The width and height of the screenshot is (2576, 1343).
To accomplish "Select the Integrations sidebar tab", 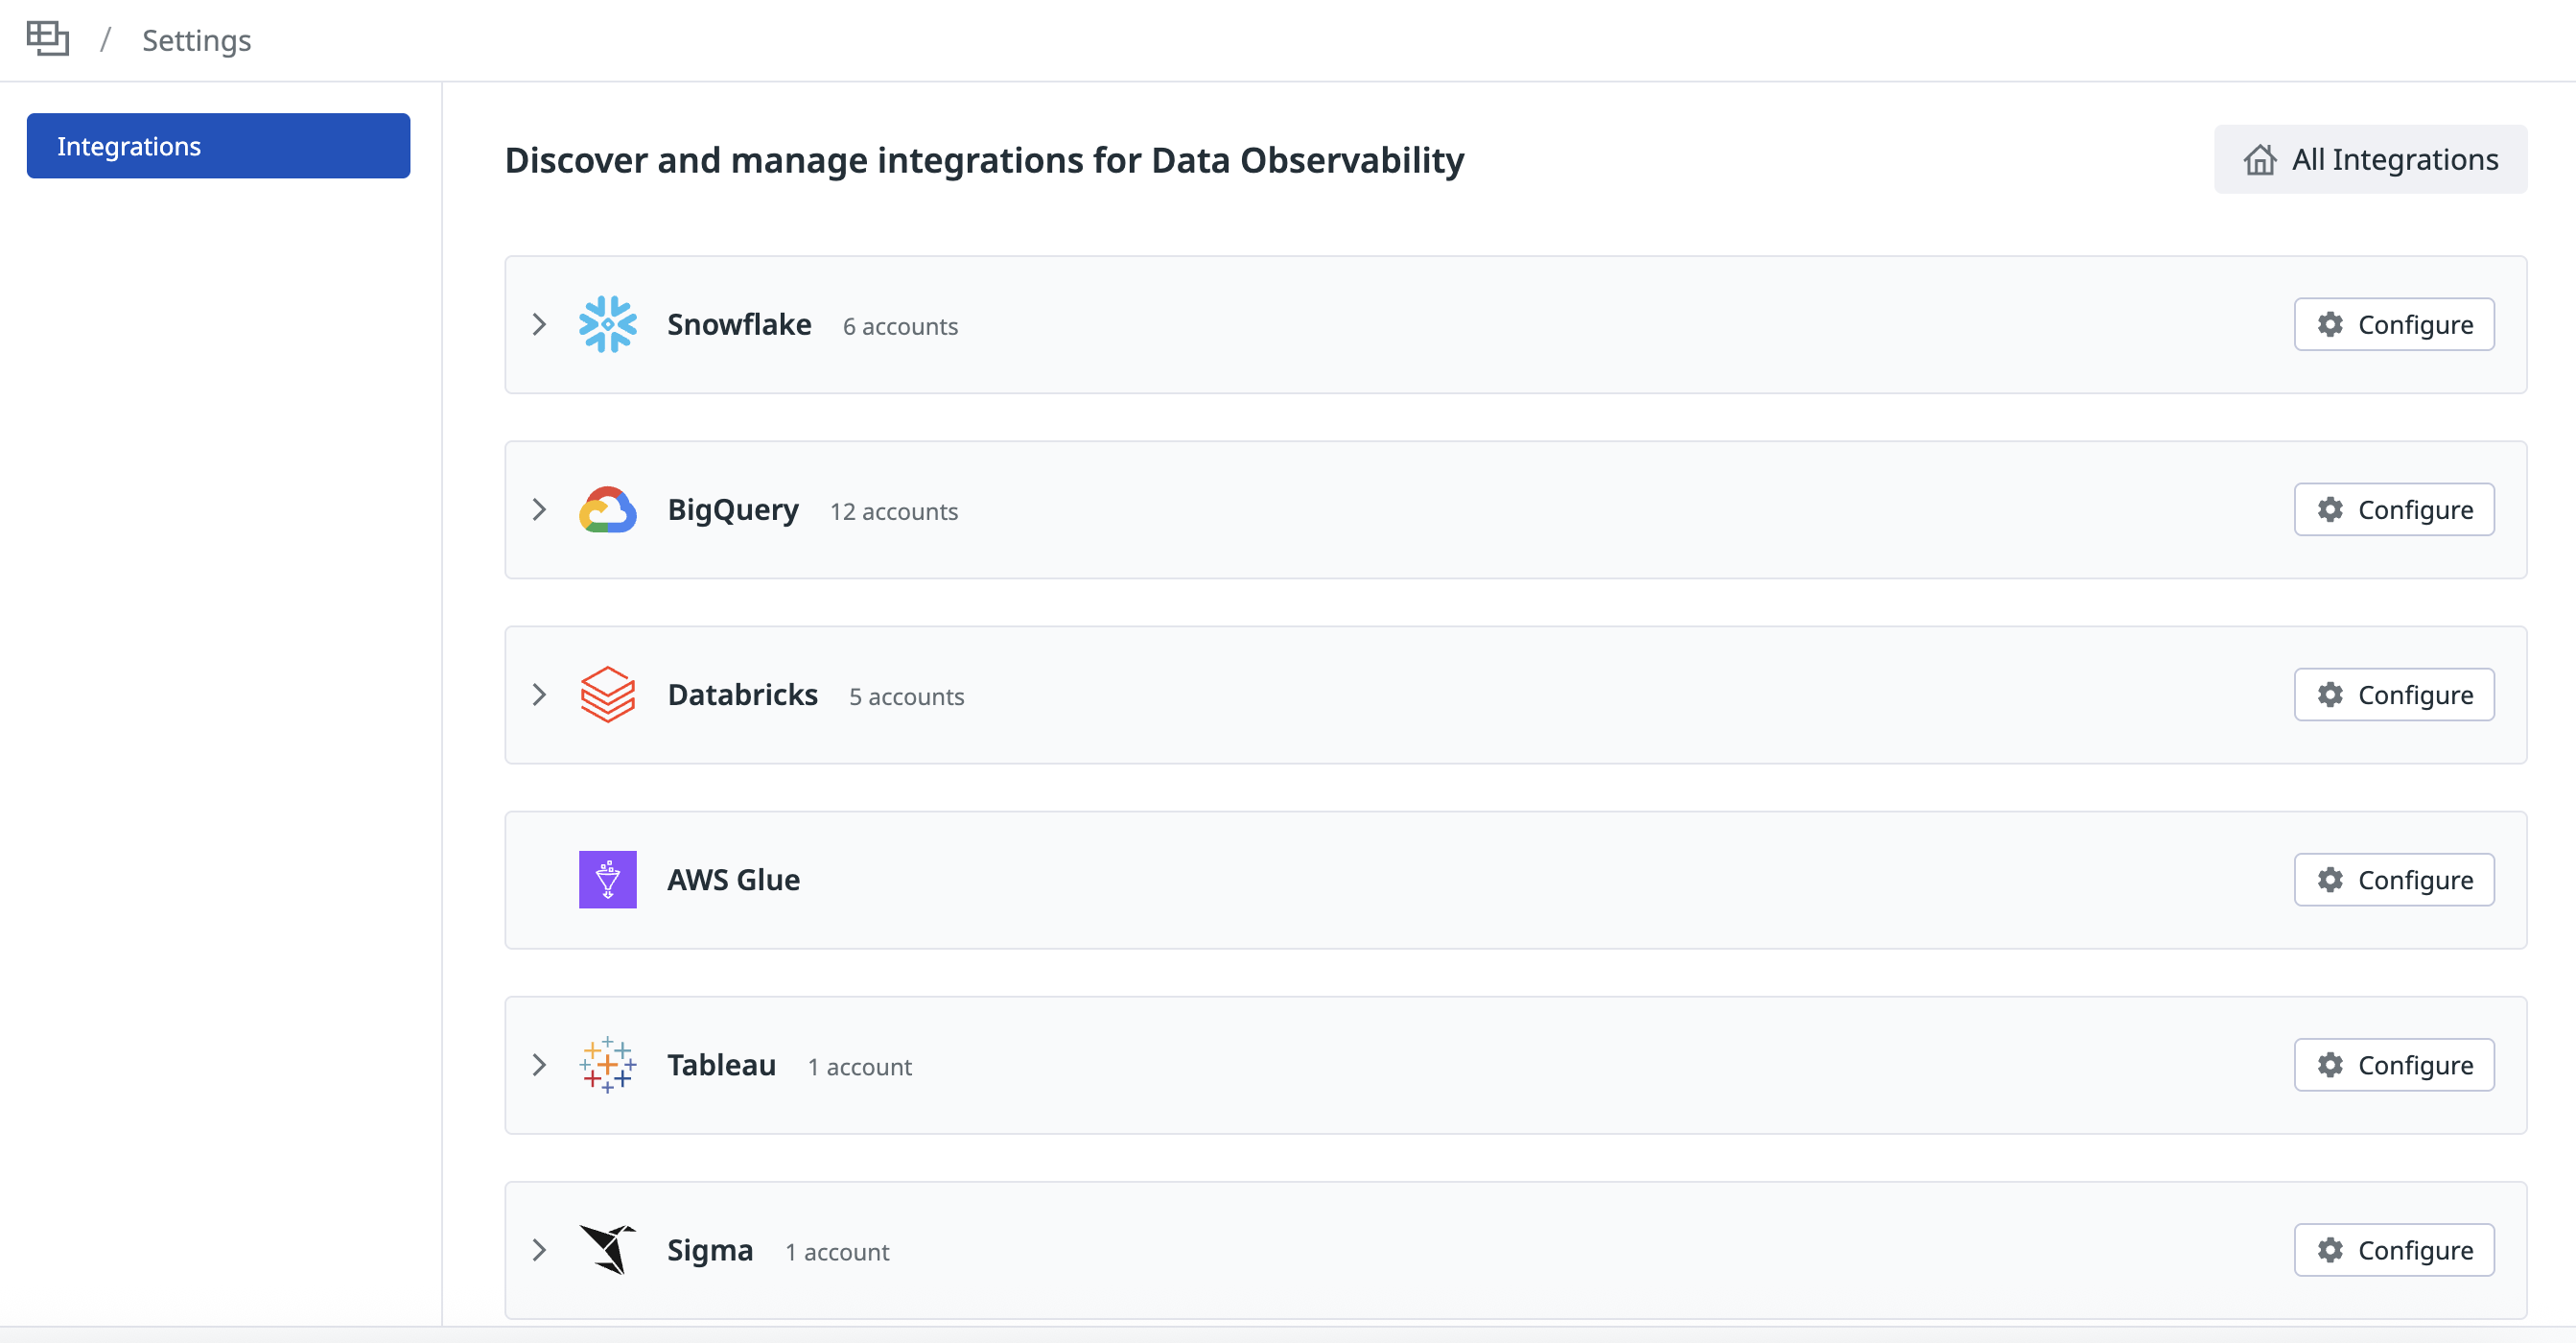I will [218, 146].
